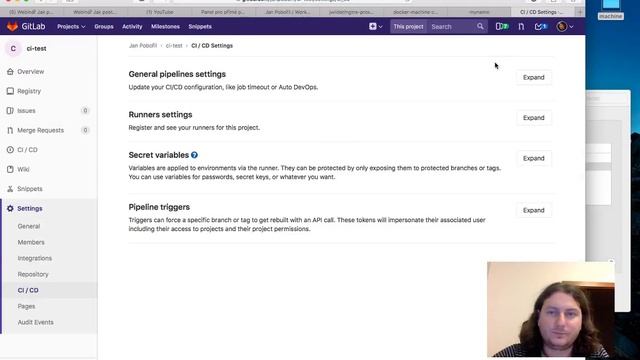Open Pages under Settings

coord(26,306)
